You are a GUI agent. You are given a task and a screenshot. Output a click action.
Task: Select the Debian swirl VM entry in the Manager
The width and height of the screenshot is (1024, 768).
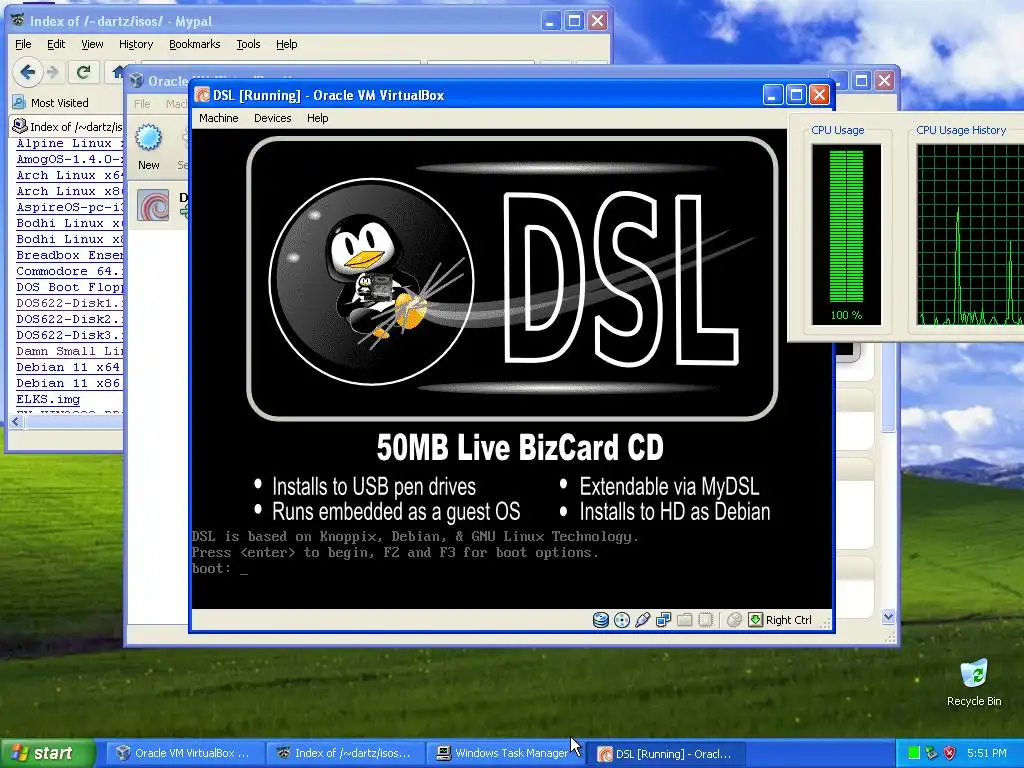[153, 206]
